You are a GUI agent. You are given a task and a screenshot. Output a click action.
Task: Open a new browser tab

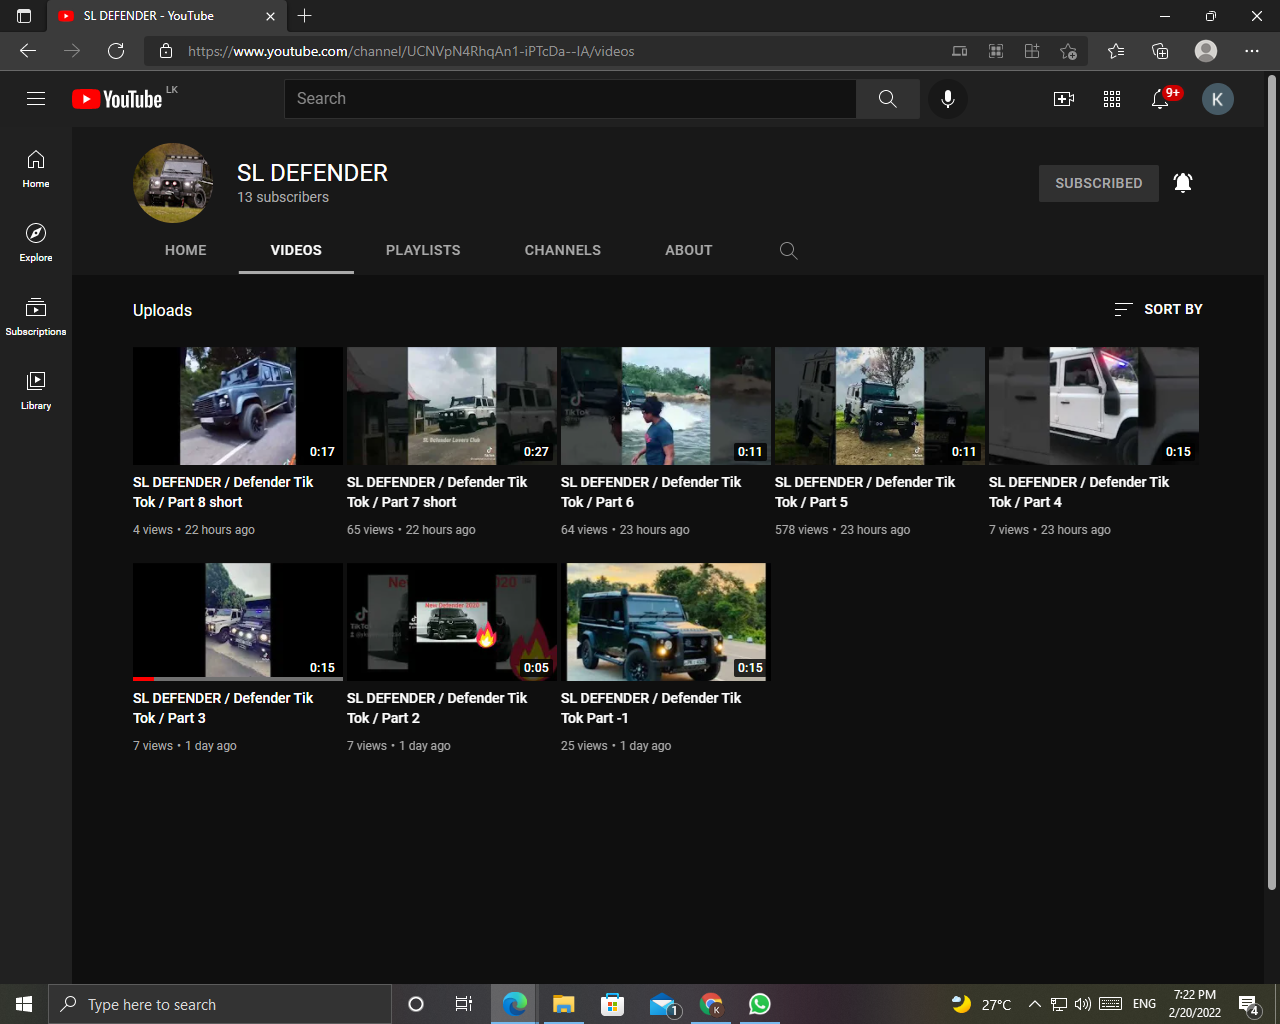tap(305, 16)
